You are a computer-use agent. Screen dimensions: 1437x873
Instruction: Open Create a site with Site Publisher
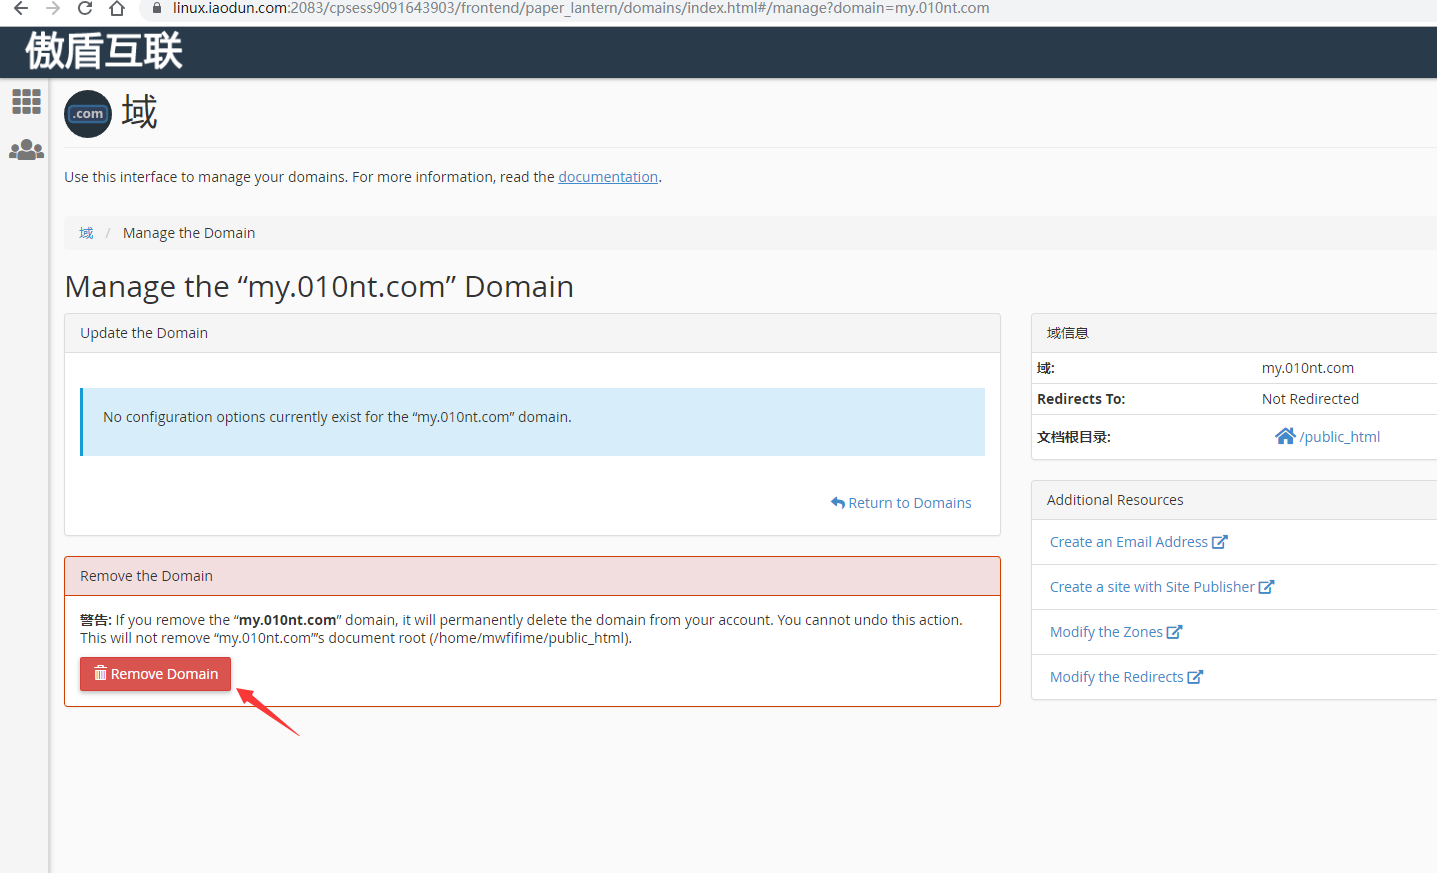tap(1151, 587)
